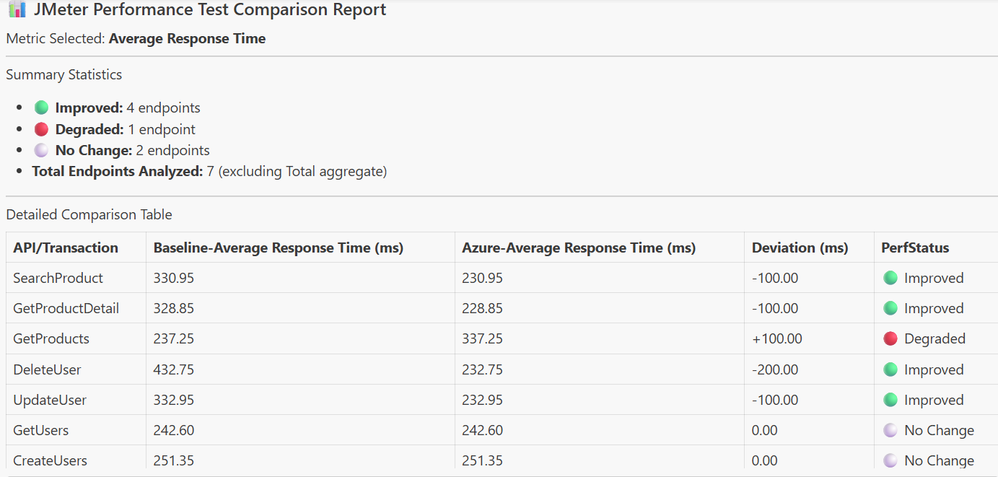Image resolution: width=998 pixels, height=477 pixels.
Task: Select the API/Transaction column header
Action: pos(66,248)
